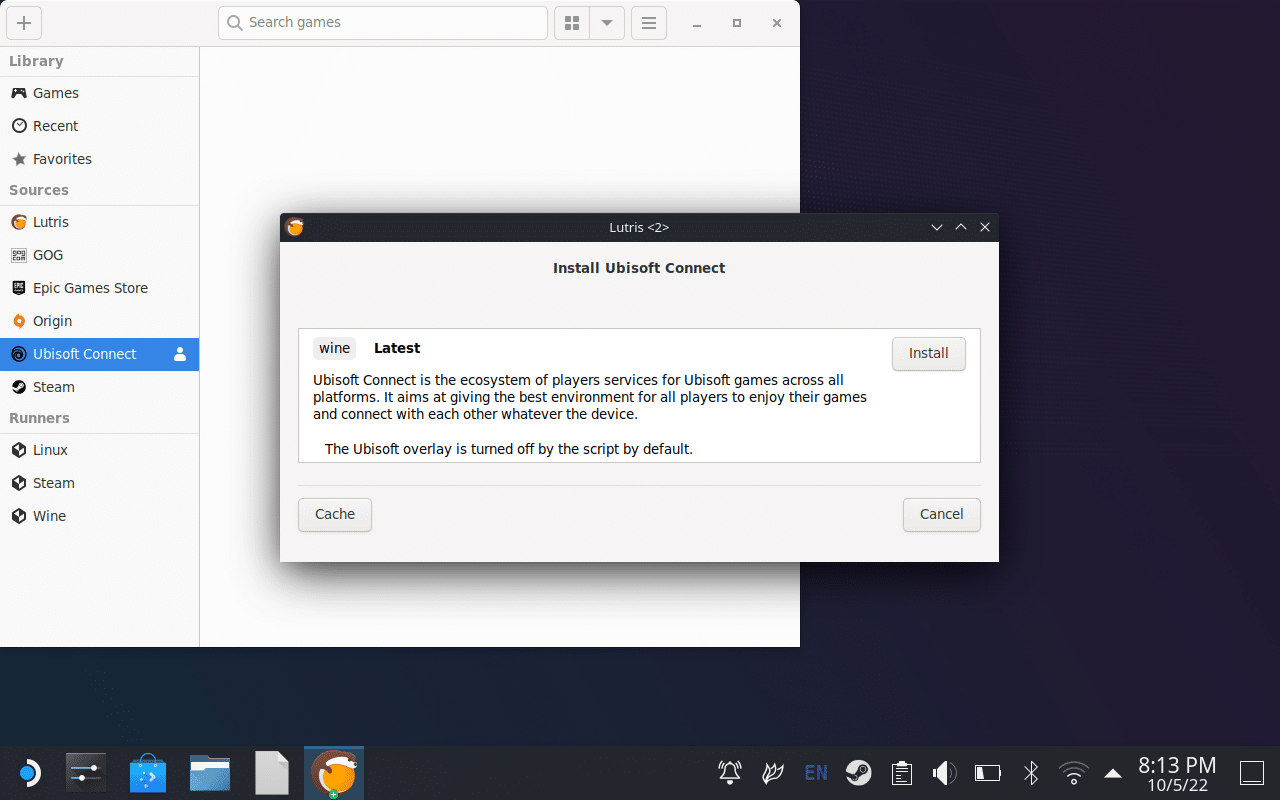1280x800 pixels.
Task: Select the Lutris source
Action: (99, 222)
